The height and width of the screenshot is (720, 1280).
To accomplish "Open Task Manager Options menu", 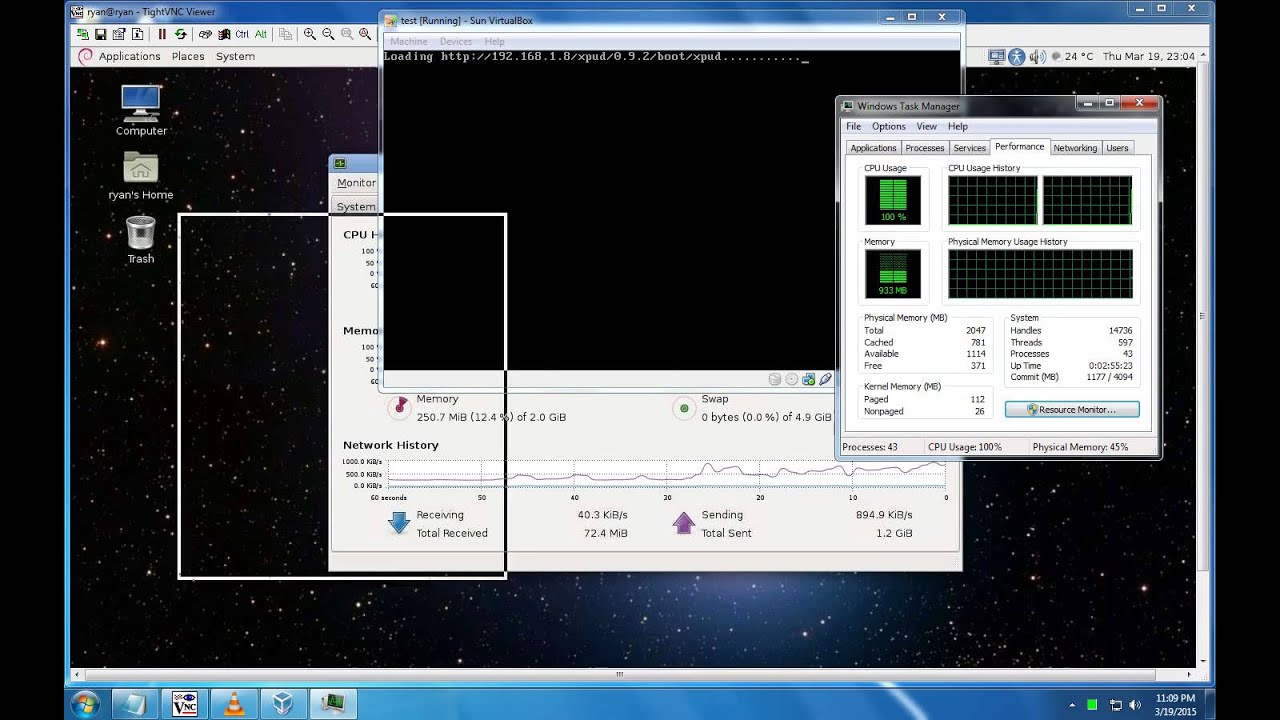I will (x=888, y=126).
